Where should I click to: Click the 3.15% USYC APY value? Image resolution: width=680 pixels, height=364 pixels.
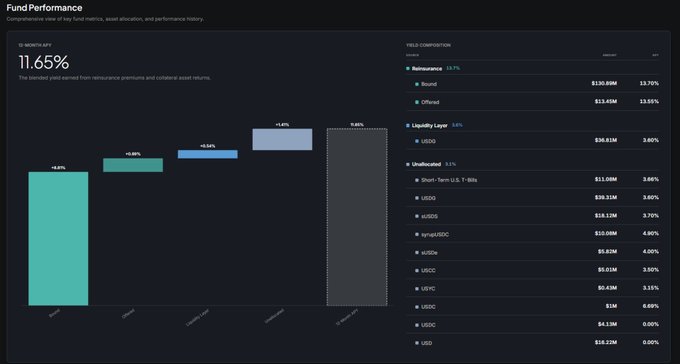[651, 288]
